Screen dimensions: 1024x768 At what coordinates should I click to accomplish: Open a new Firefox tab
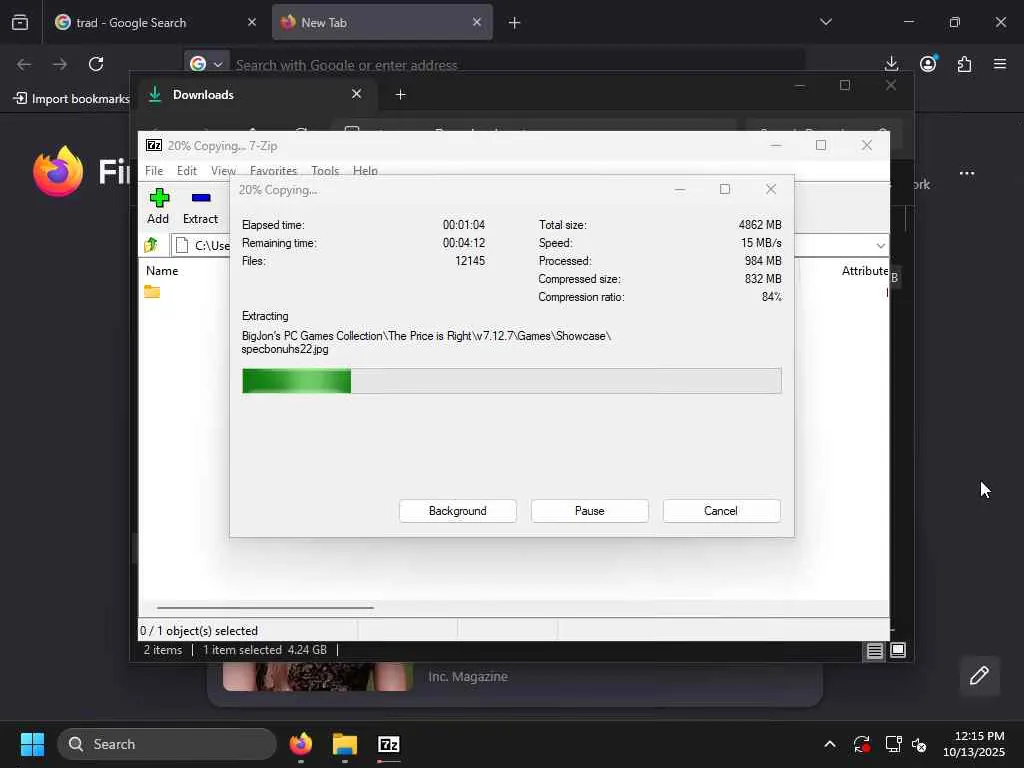click(x=514, y=23)
